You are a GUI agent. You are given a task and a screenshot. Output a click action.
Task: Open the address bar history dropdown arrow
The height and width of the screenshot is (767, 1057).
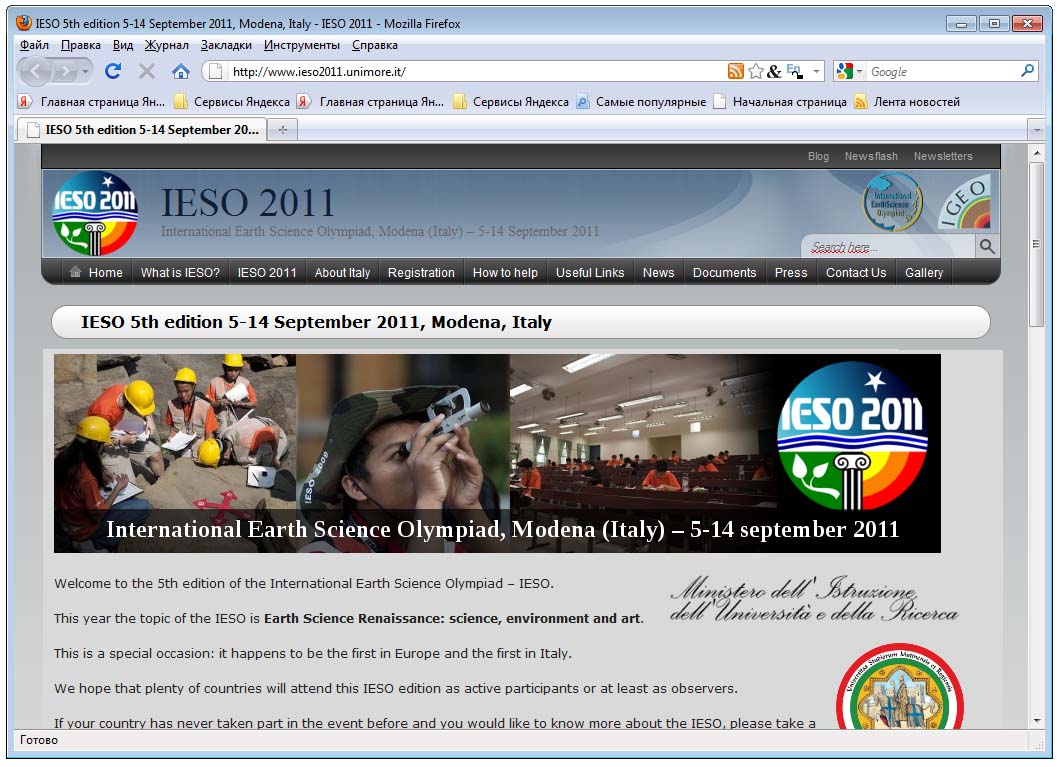[816, 71]
